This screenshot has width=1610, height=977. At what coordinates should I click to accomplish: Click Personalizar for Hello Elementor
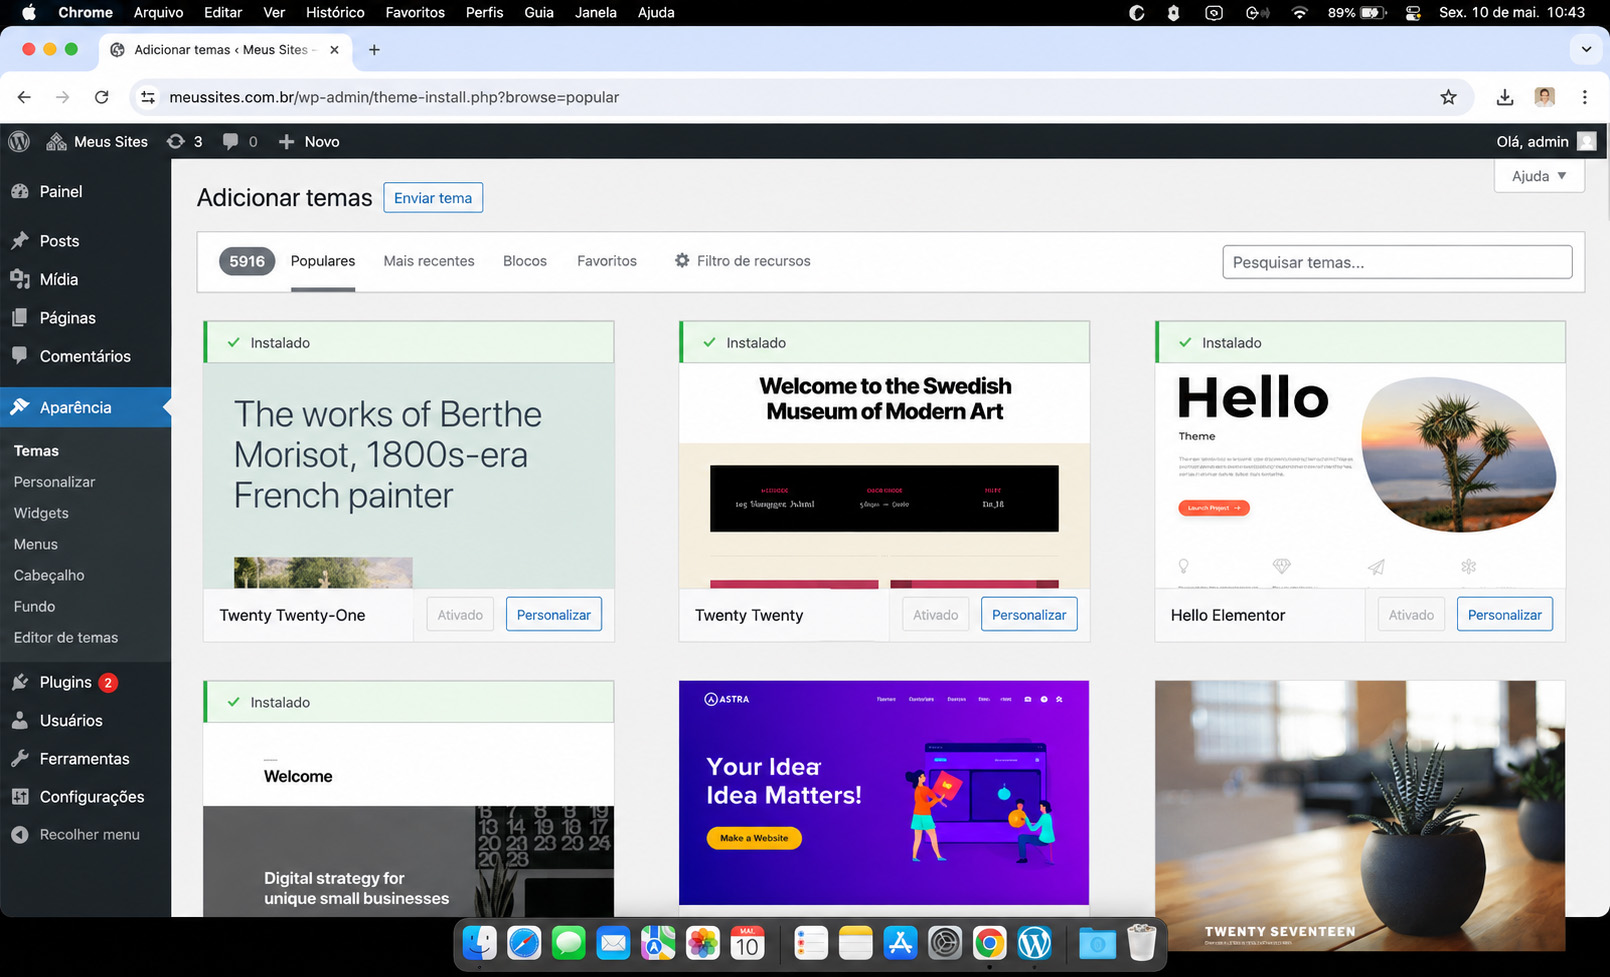pyautogui.click(x=1505, y=615)
